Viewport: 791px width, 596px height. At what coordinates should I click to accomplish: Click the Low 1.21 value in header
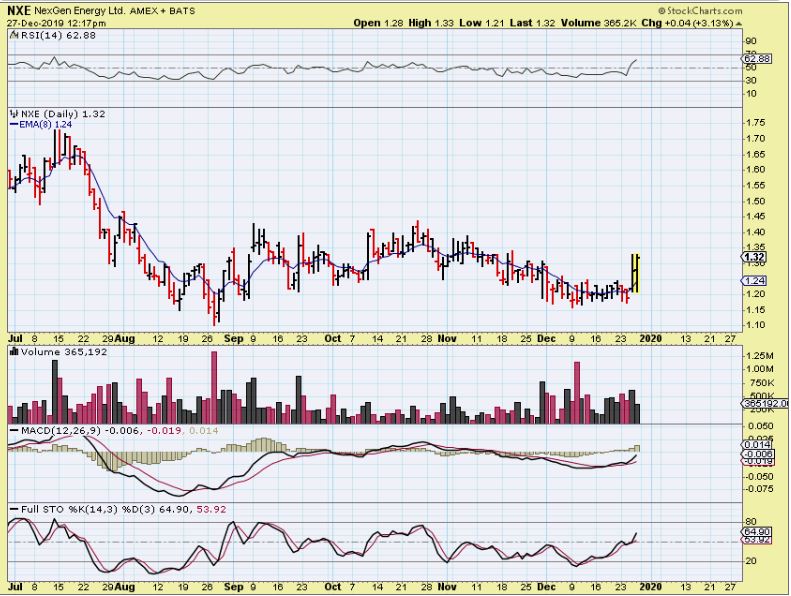coord(481,23)
